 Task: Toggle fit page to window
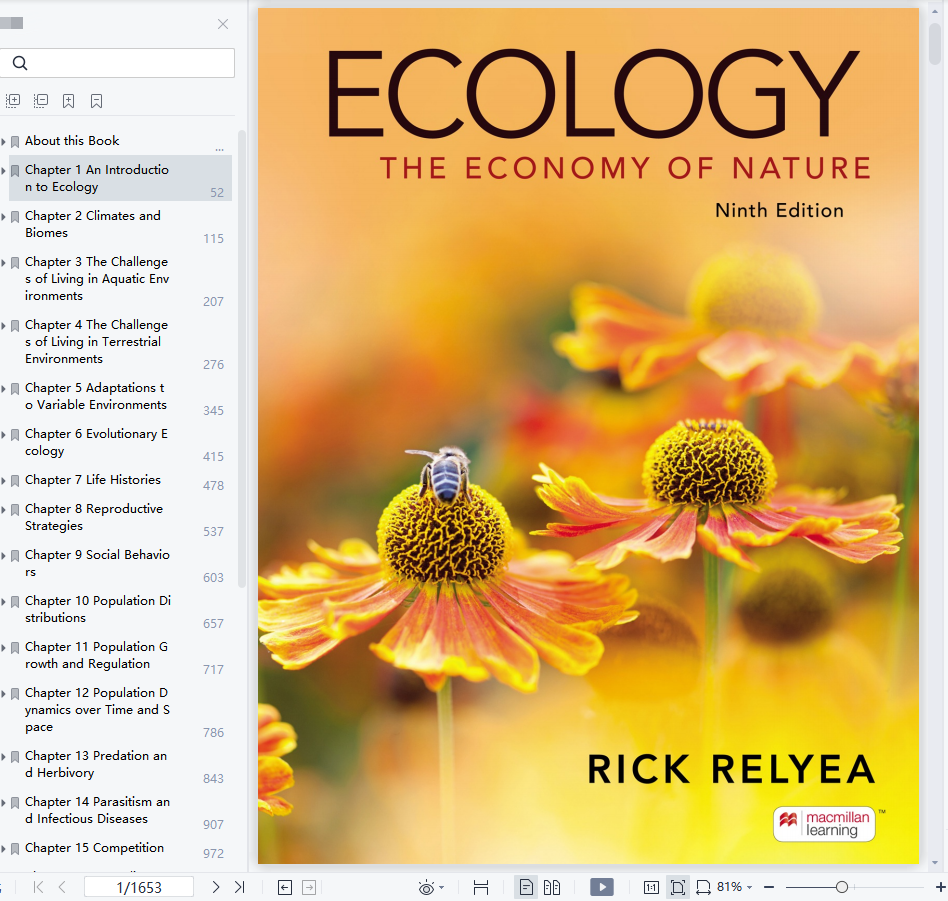[x=678, y=887]
